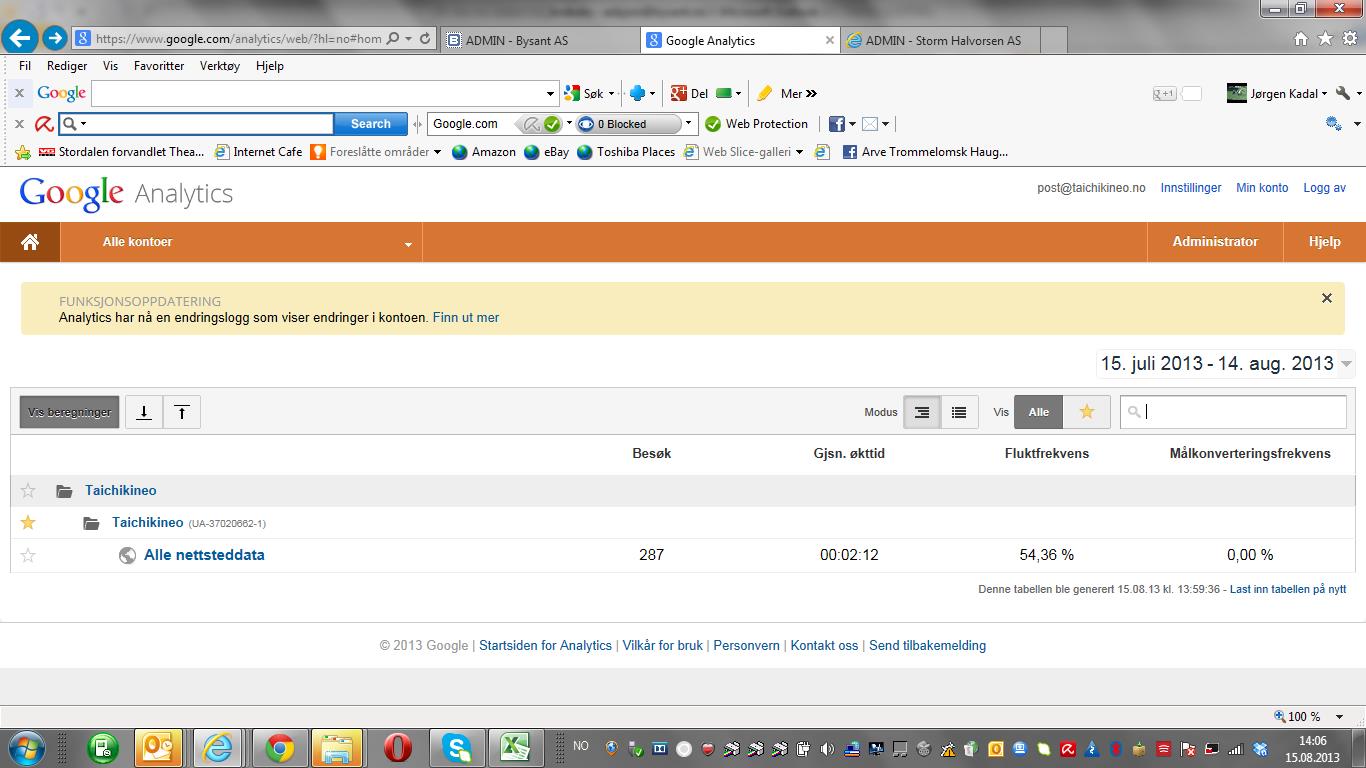Screen dimensions: 1366x768
Task: Launch Opera from the taskbar
Action: click(x=398, y=748)
